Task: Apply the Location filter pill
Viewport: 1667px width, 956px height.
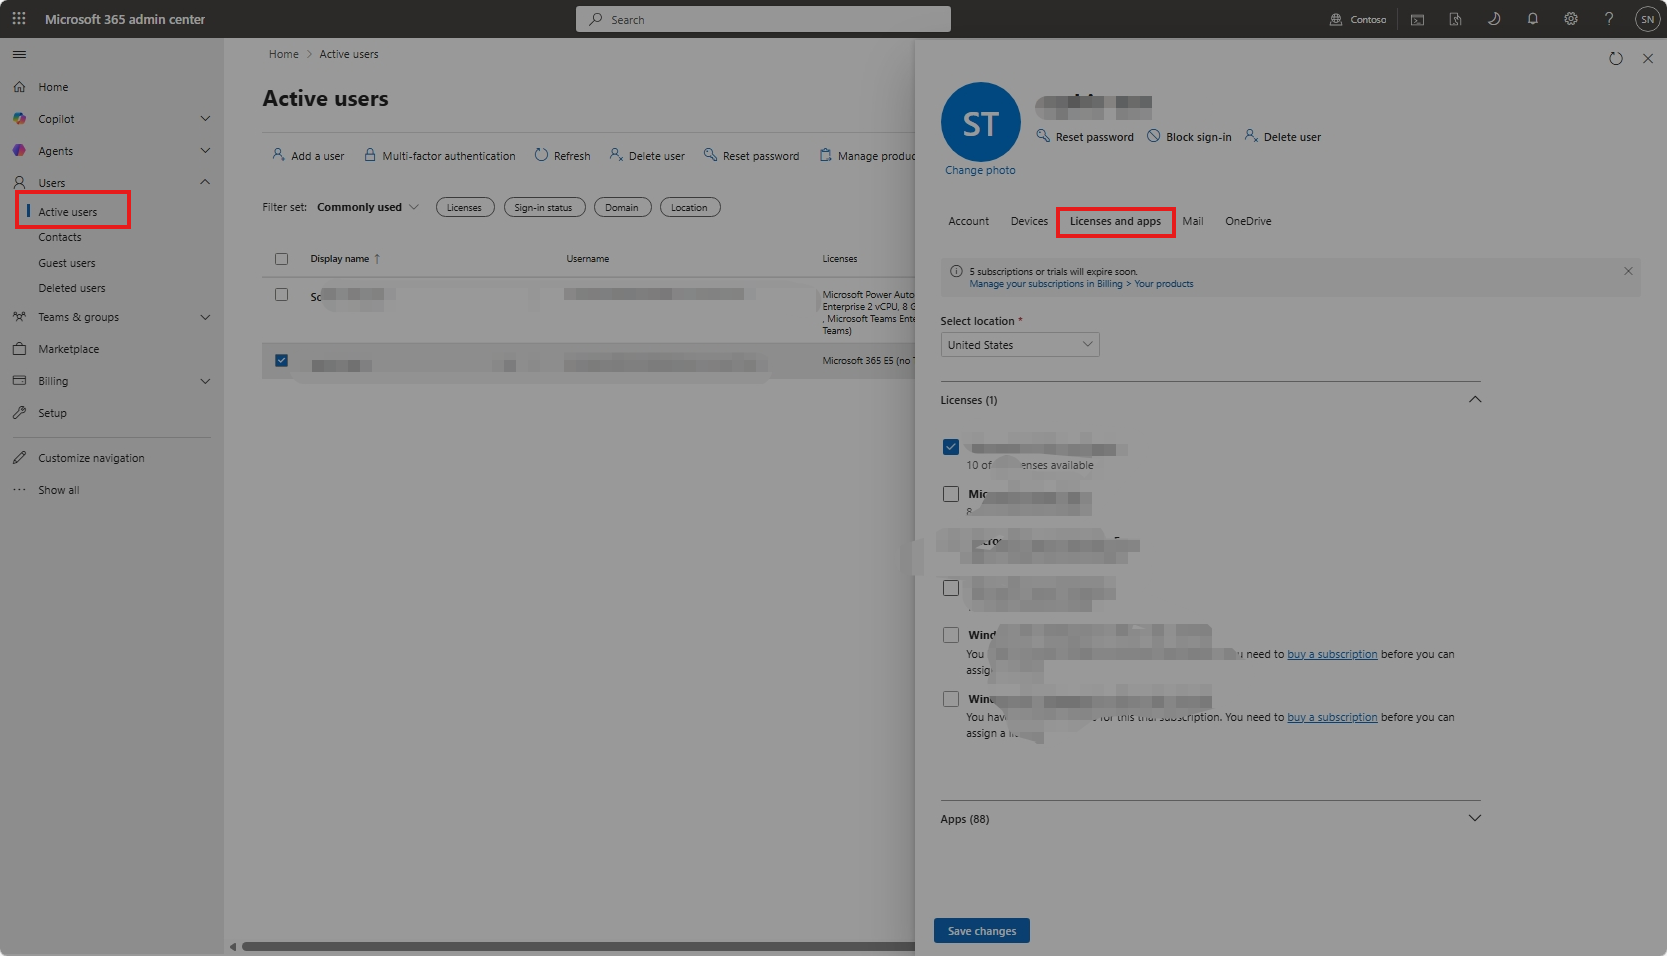Action: (x=690, y=207)
